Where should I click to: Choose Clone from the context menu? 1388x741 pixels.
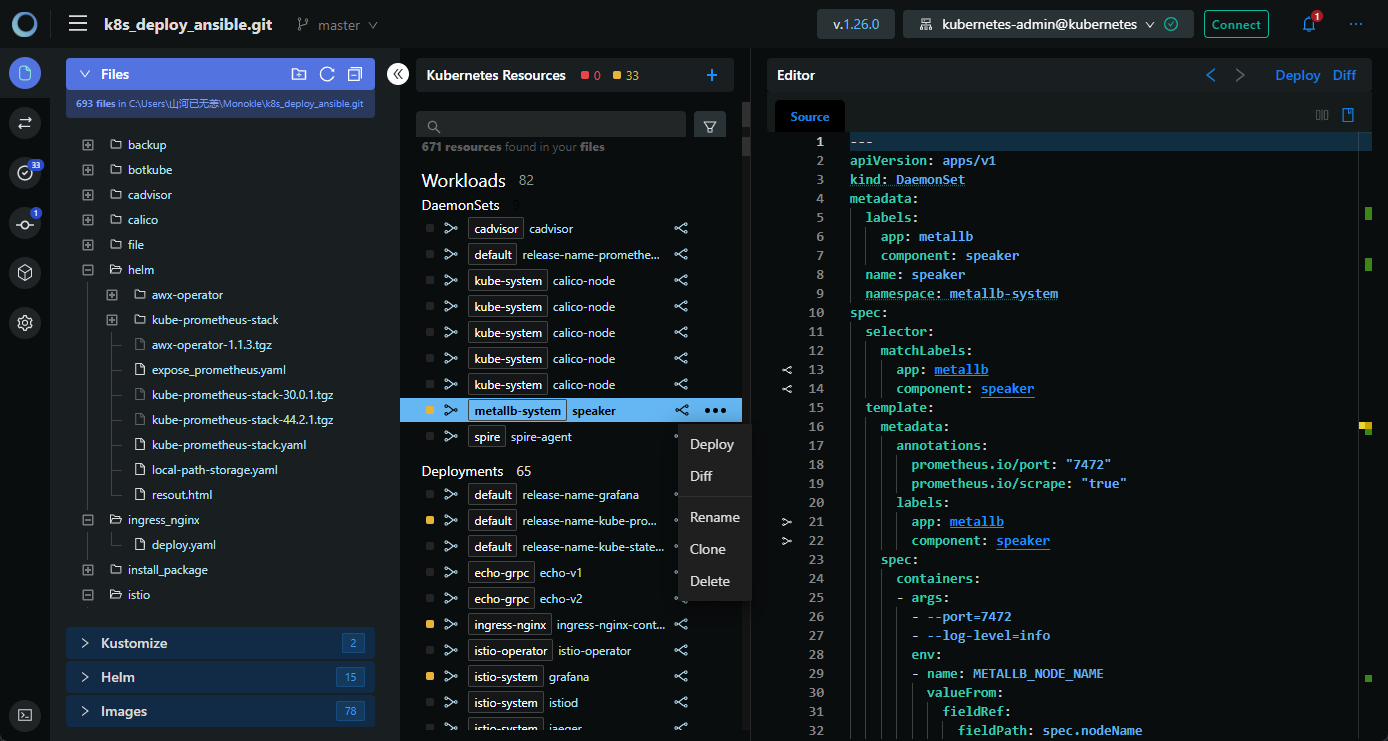[714, 549]
